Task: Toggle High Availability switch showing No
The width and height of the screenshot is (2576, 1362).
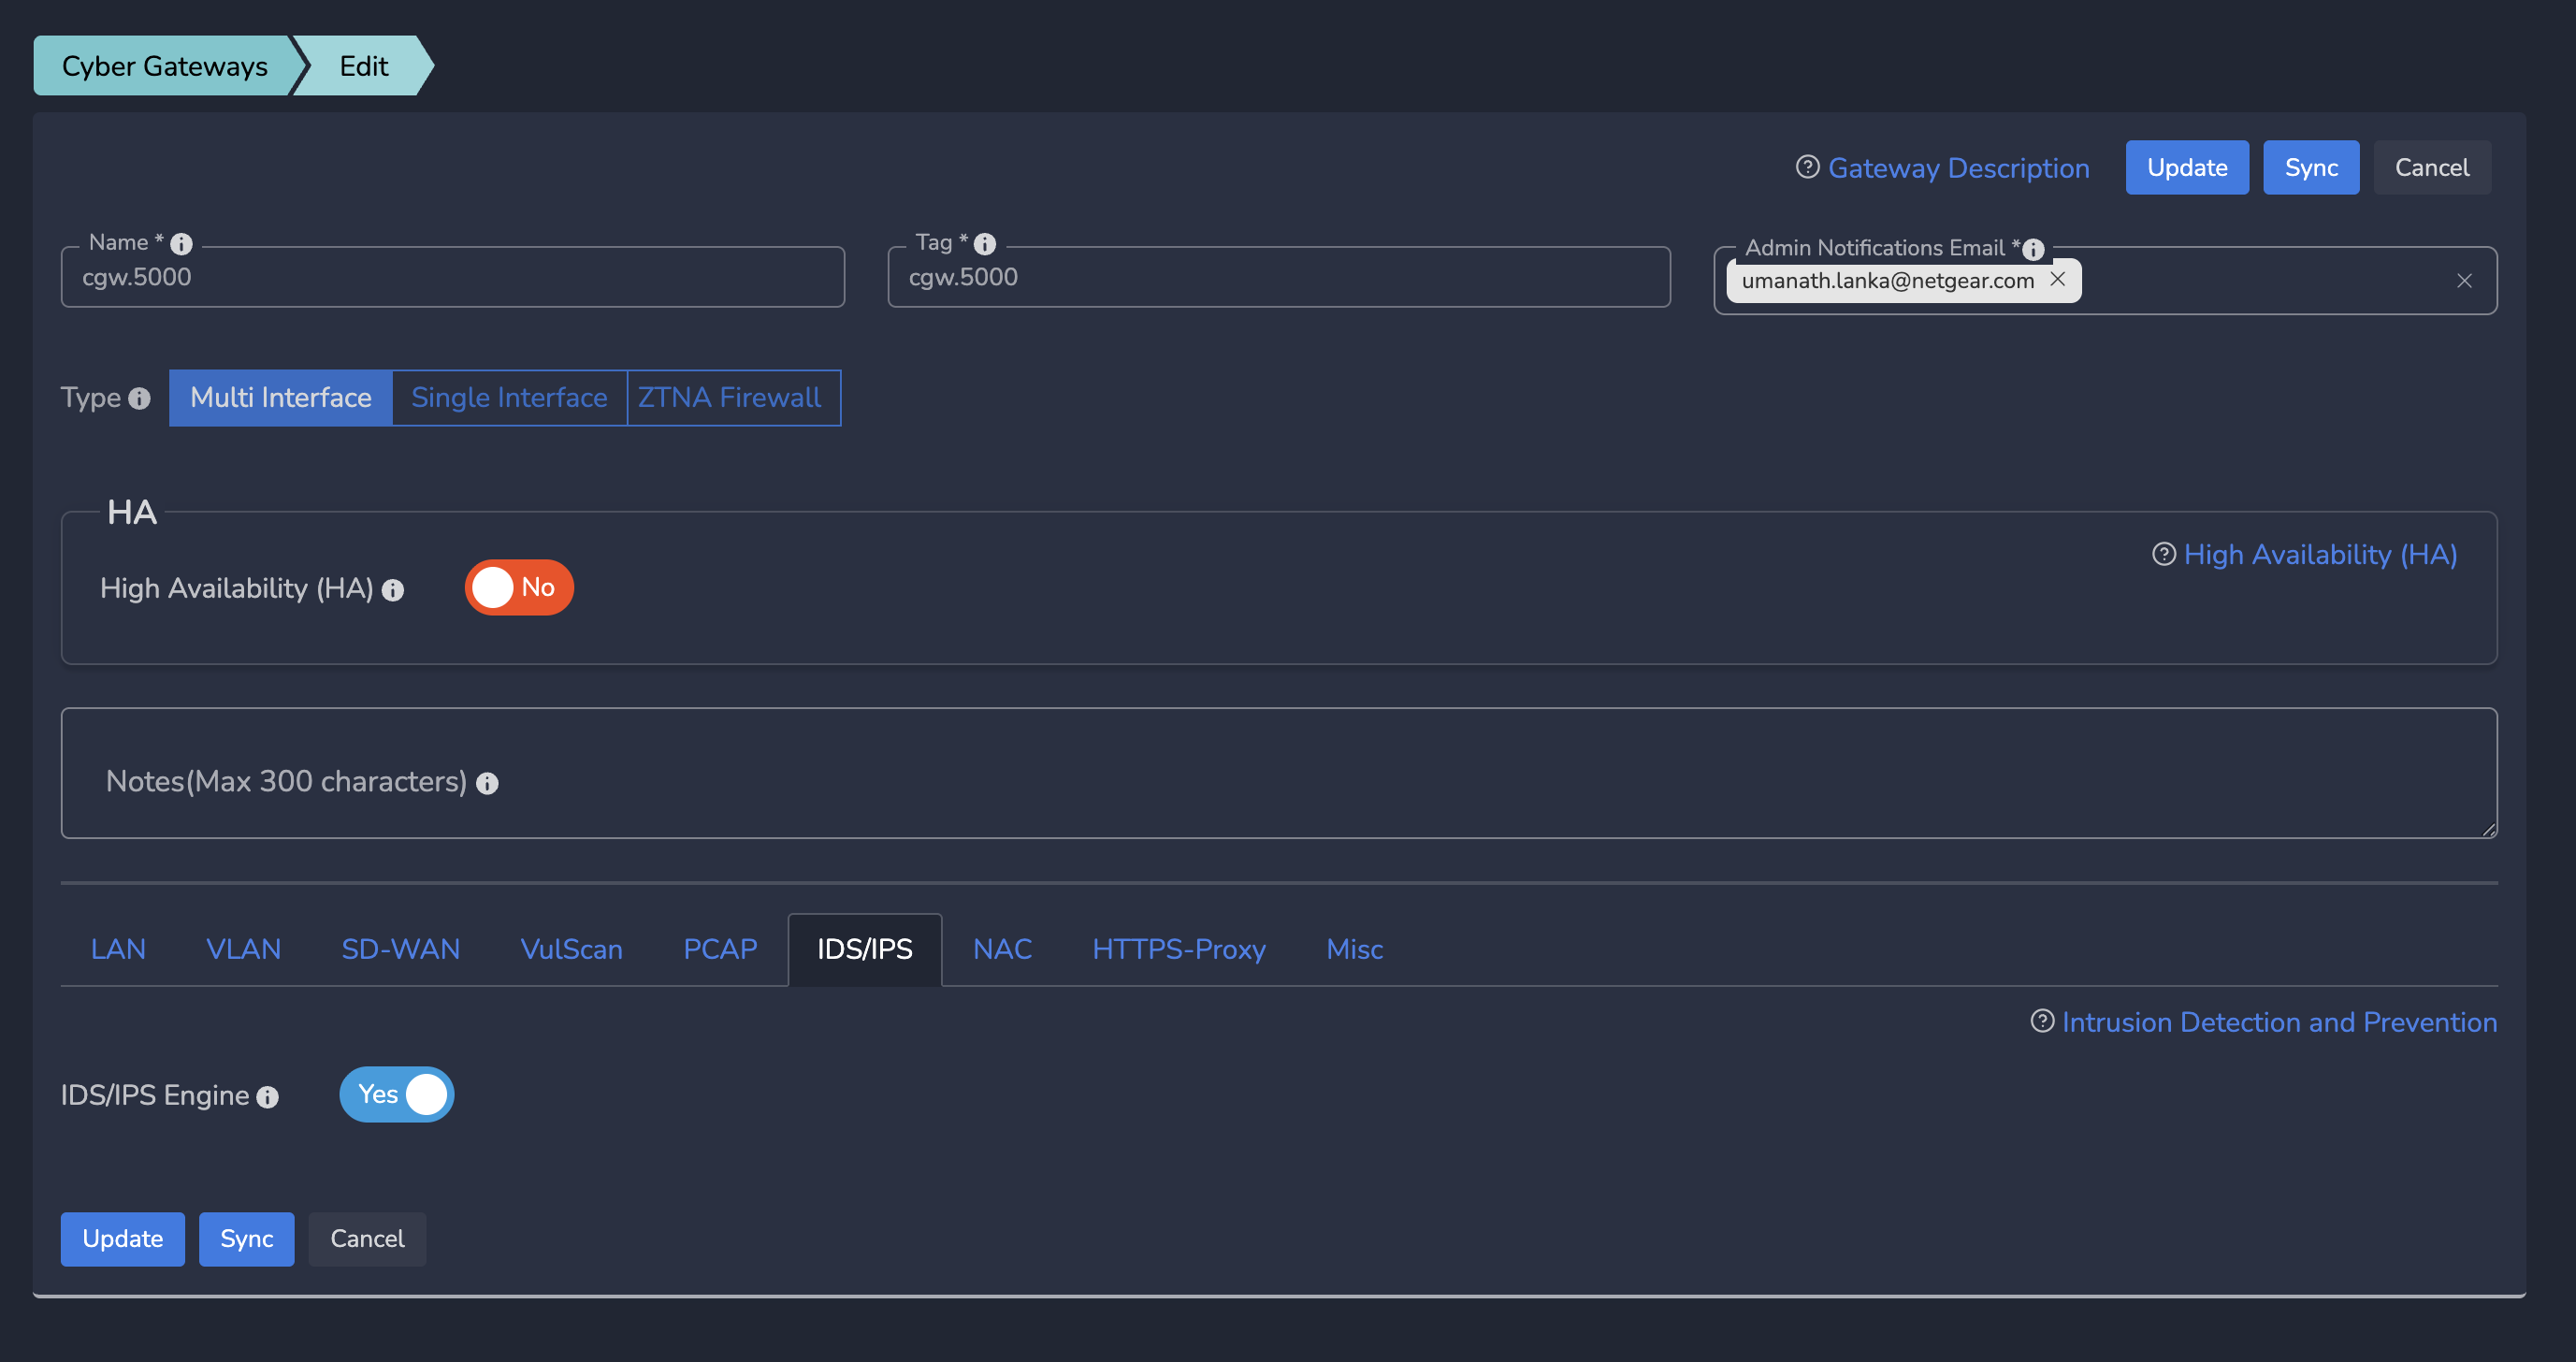Action: 519,587
